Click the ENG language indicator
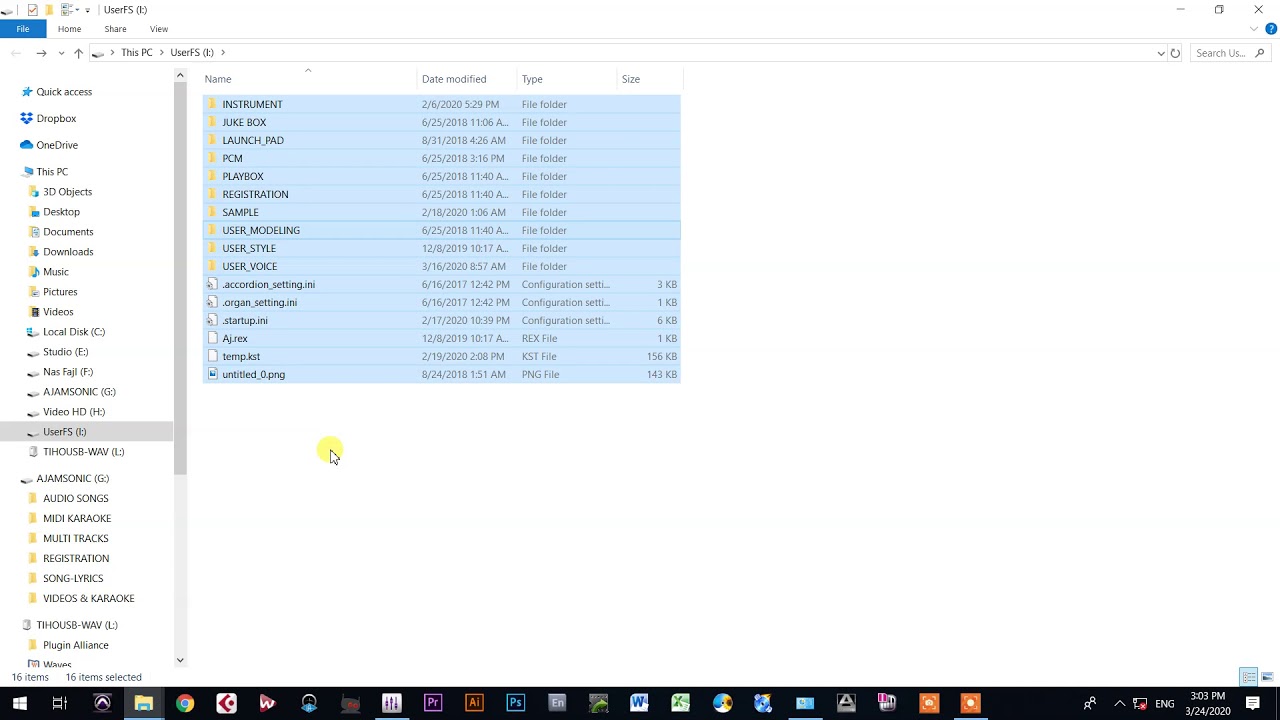The width and height of the screenshot is (1280, 720). click(x=1165, y=704)
